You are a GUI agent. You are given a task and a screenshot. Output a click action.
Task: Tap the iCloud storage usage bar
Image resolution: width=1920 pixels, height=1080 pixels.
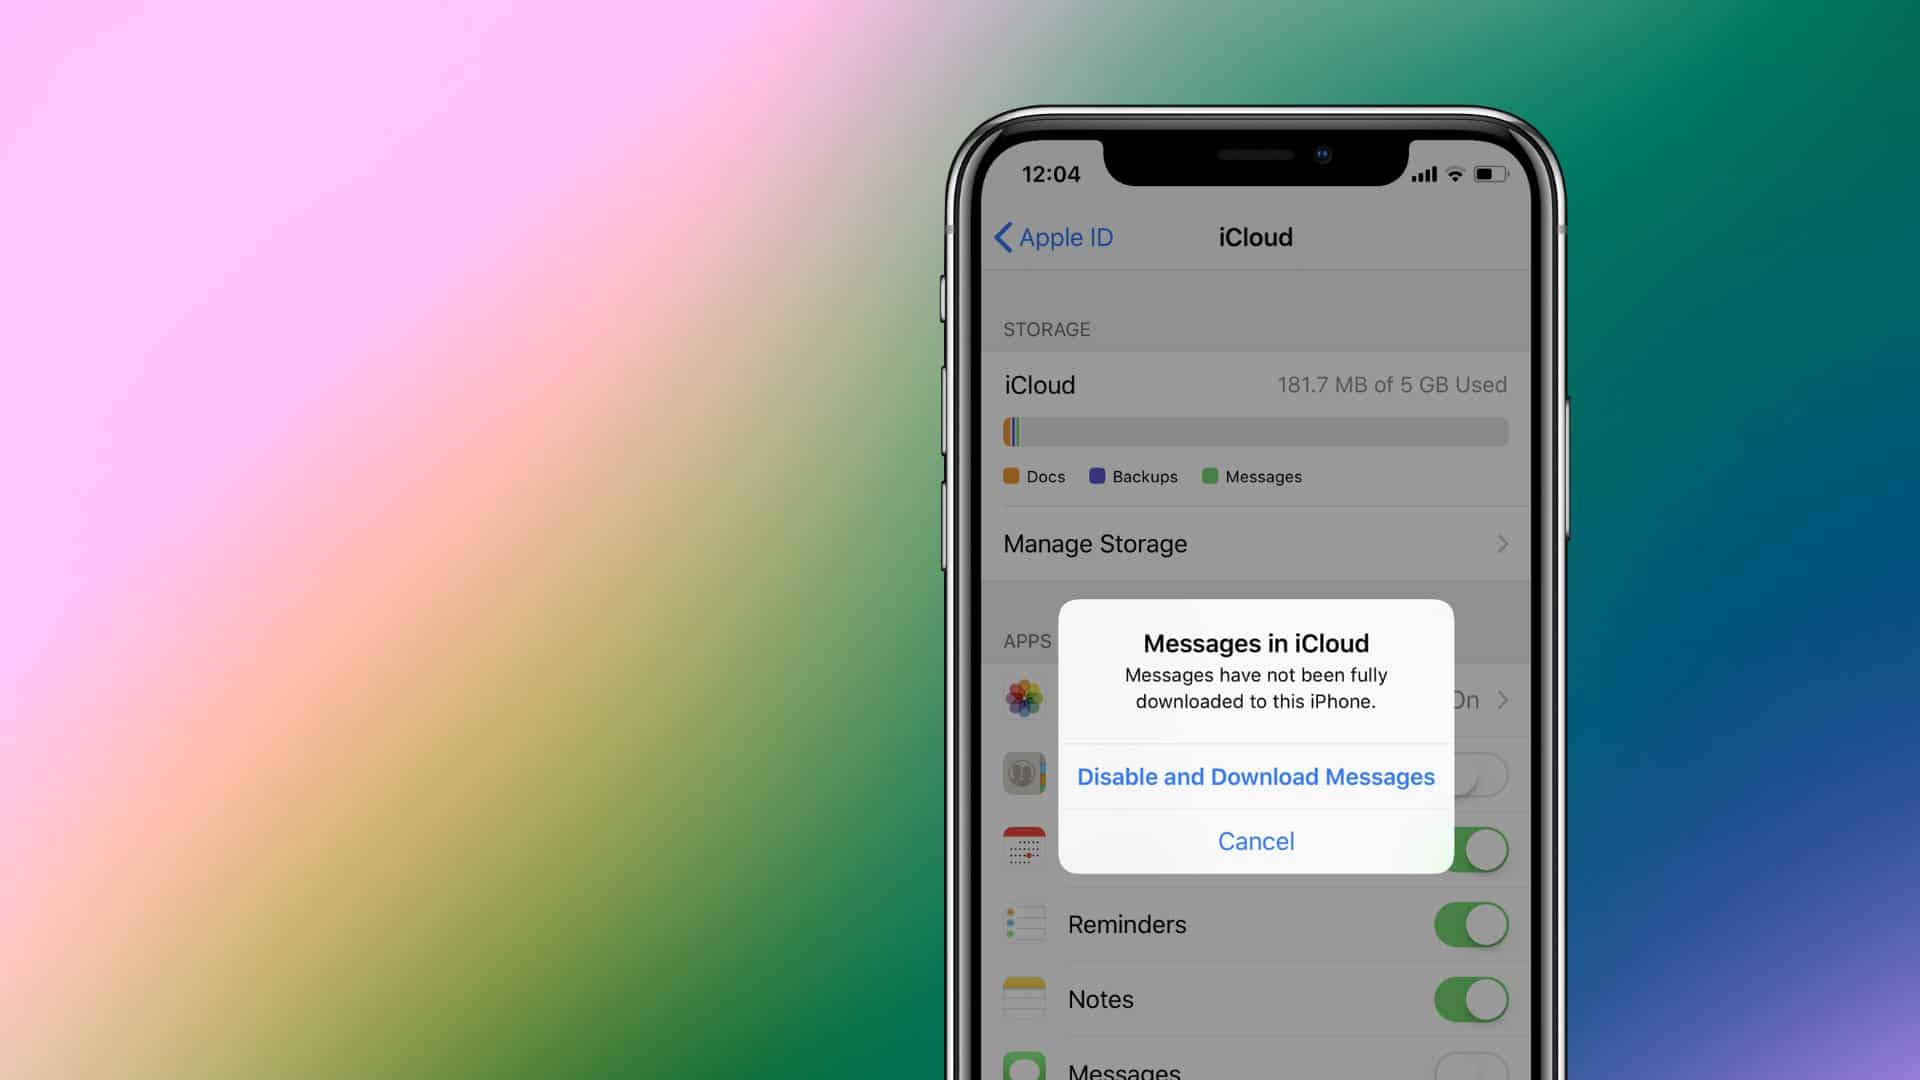click(x=1255, y=430)
